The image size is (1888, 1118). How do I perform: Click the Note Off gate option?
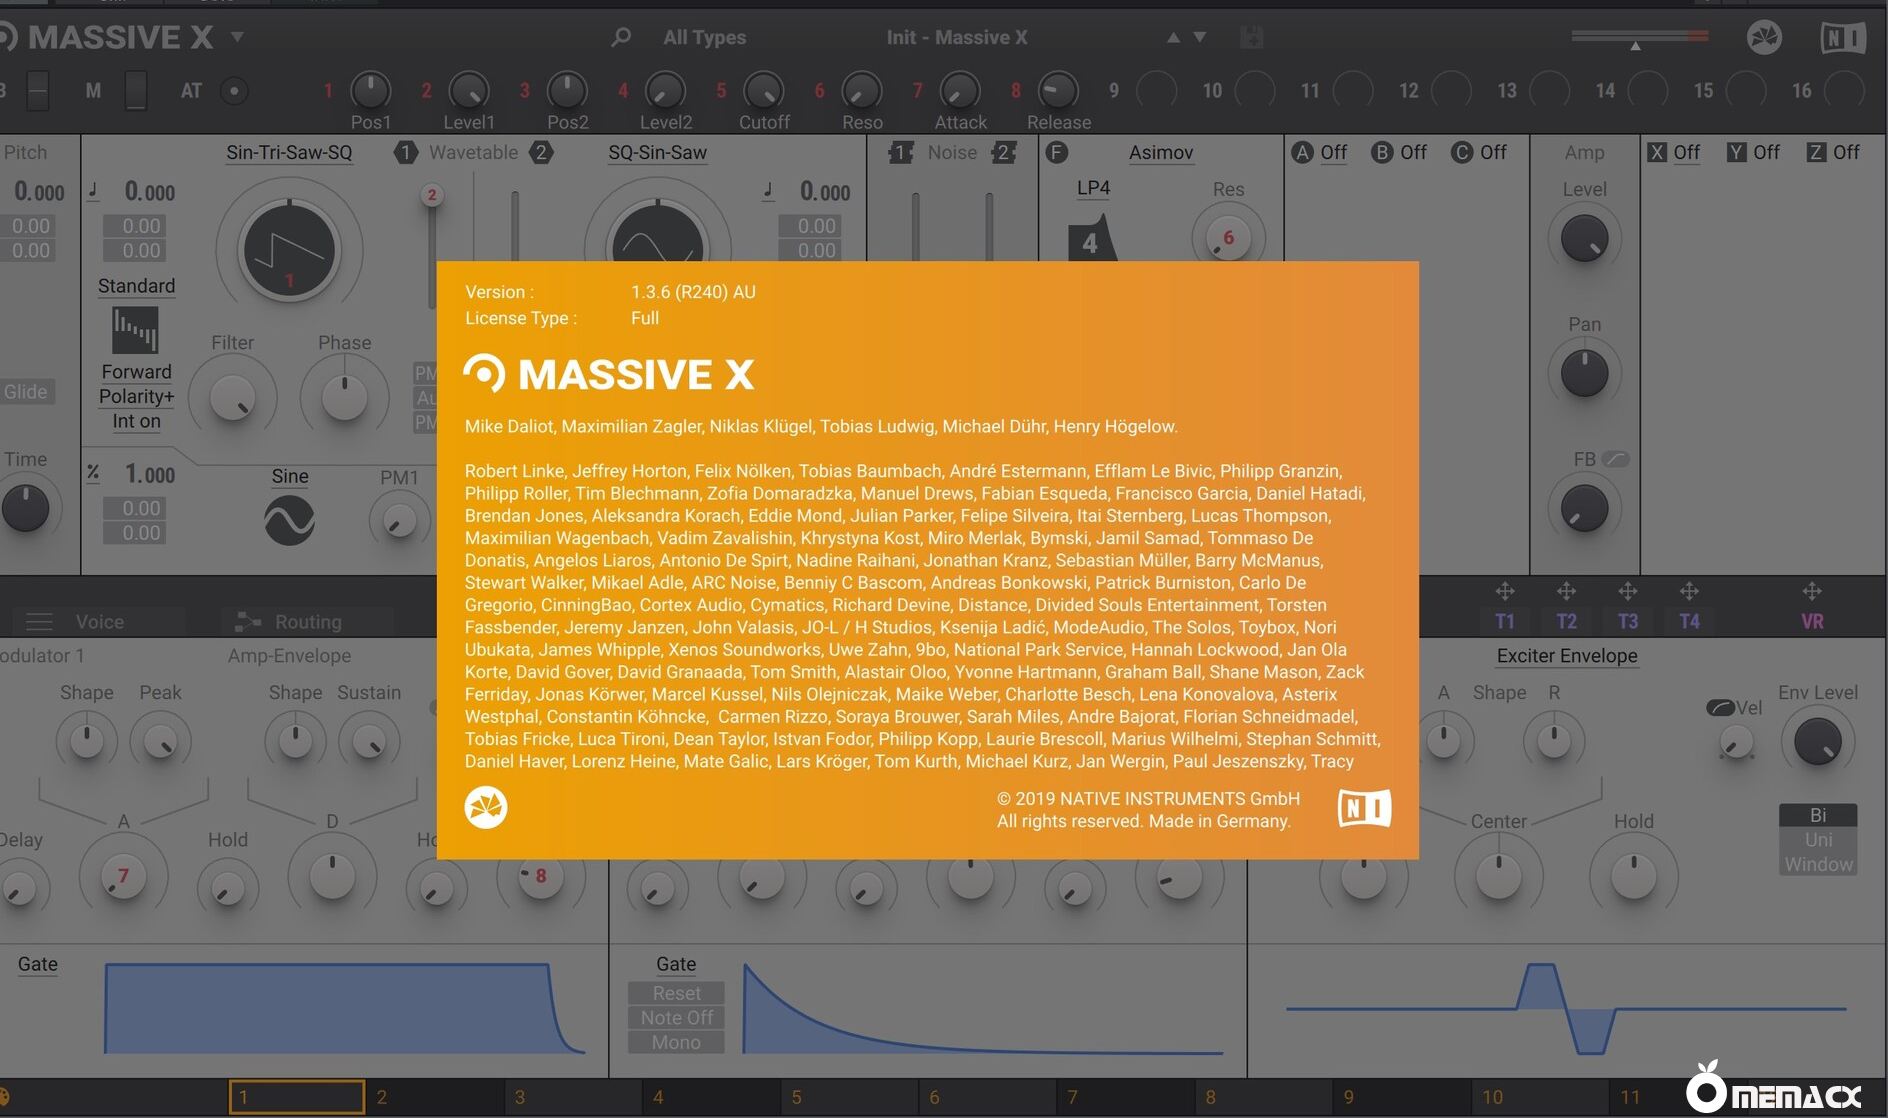(676, 1017)
